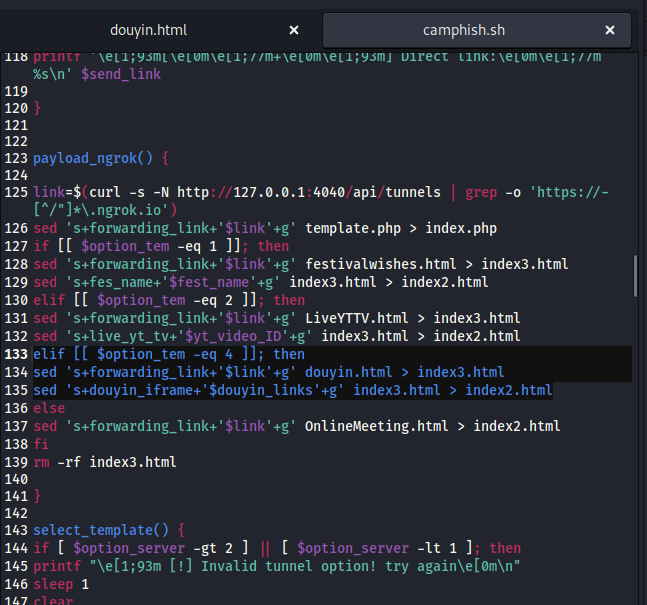
Task: Click template.php on line 126
Action: point(352,228)
